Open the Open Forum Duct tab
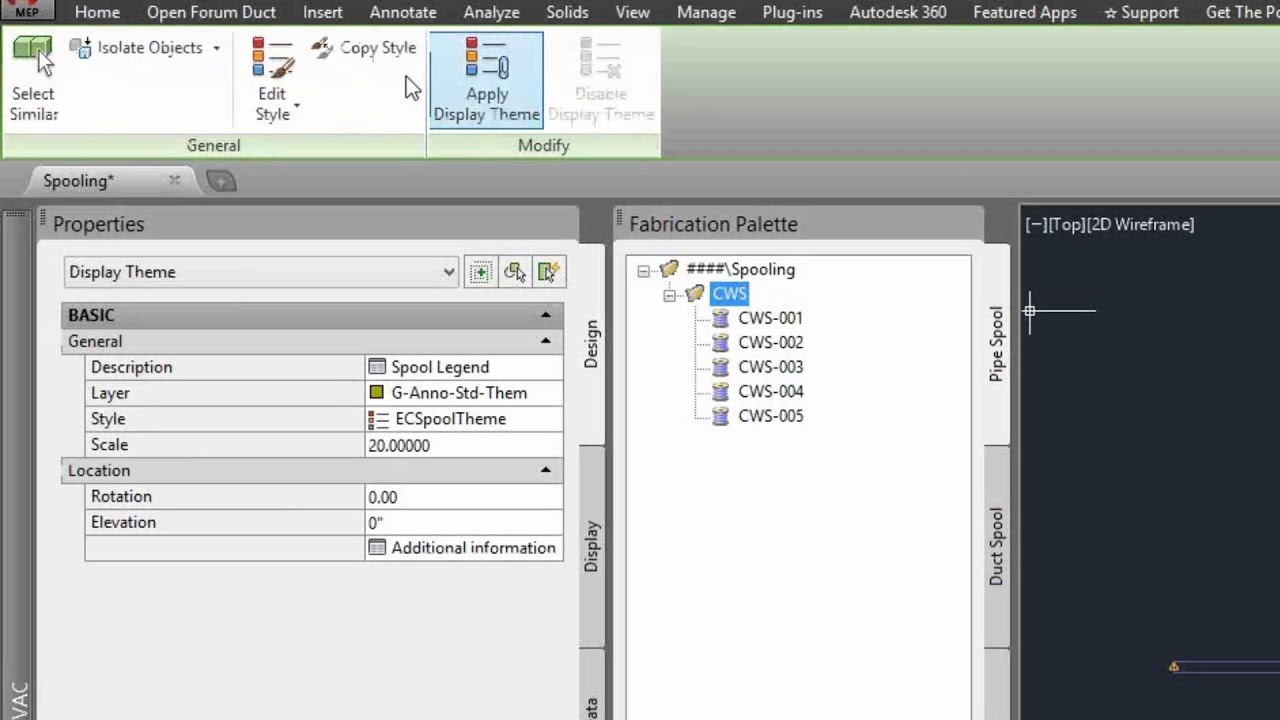This screenshot has width=1280, height=720. (x=211, y=12)
